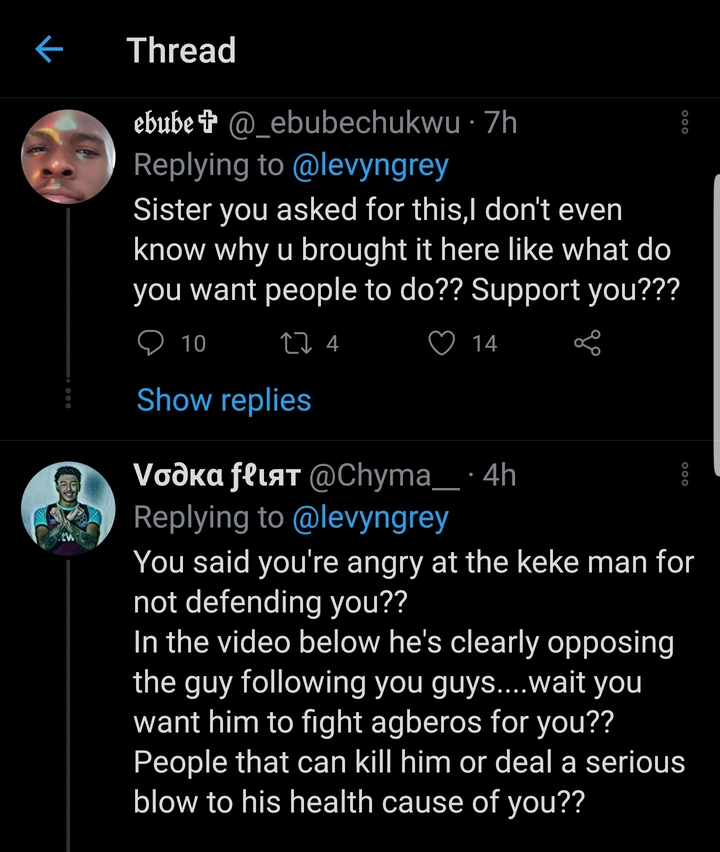Open ebube's profile picture

[x=68, y=157]
